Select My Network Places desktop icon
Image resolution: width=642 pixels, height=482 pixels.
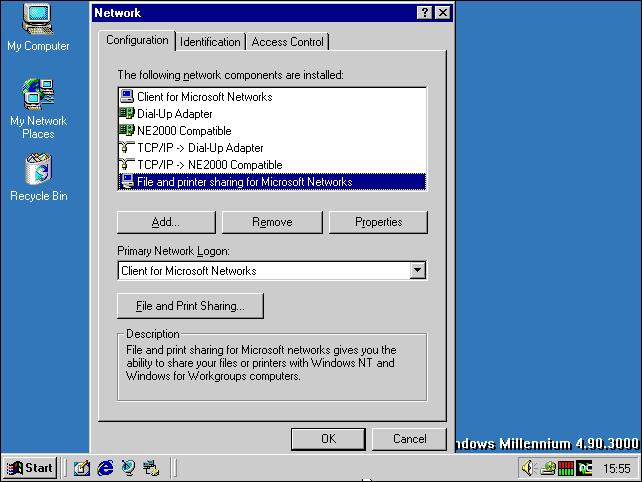click(38, 109)
